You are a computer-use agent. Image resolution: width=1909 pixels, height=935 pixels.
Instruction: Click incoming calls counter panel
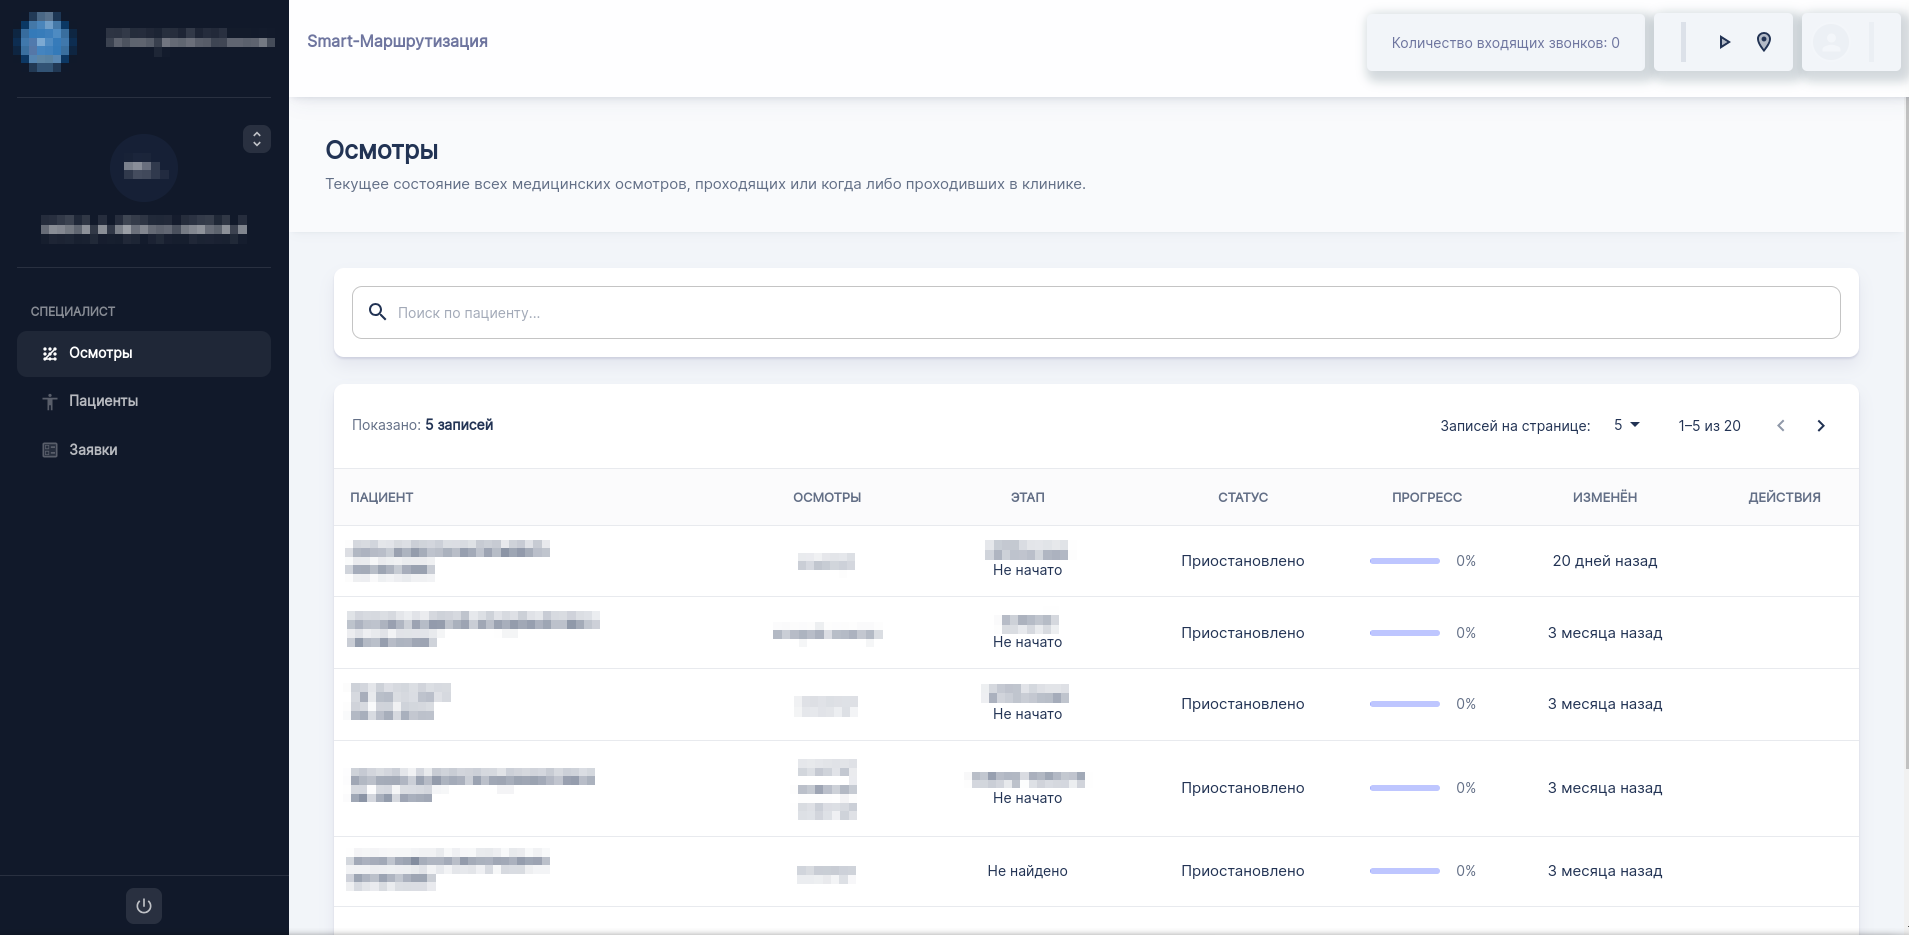tap(1504, 43)
